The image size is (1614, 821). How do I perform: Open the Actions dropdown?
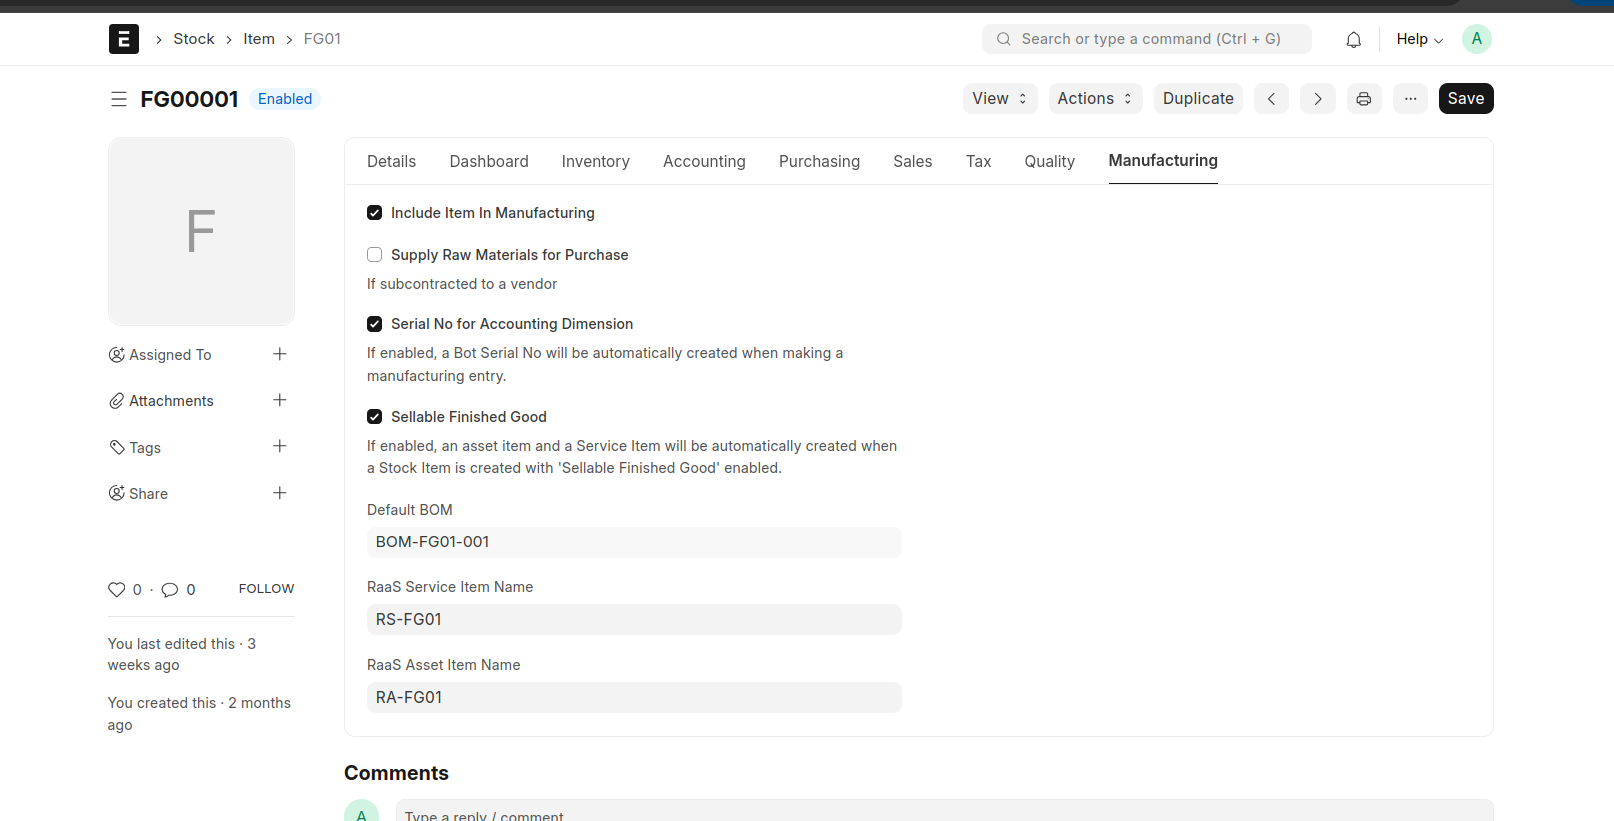(x=1094, y=99)
